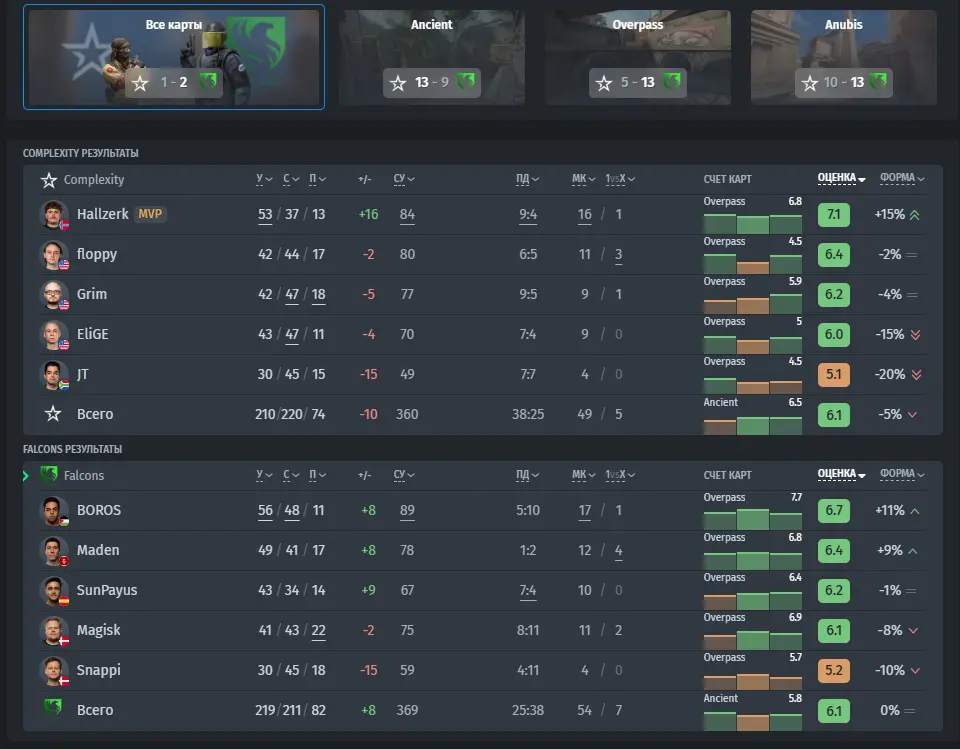Screen dimensions: 960x749
Task: Click the star icon in Complexity's Всего row
Action: pyautogui.click(x=53, y=414)
